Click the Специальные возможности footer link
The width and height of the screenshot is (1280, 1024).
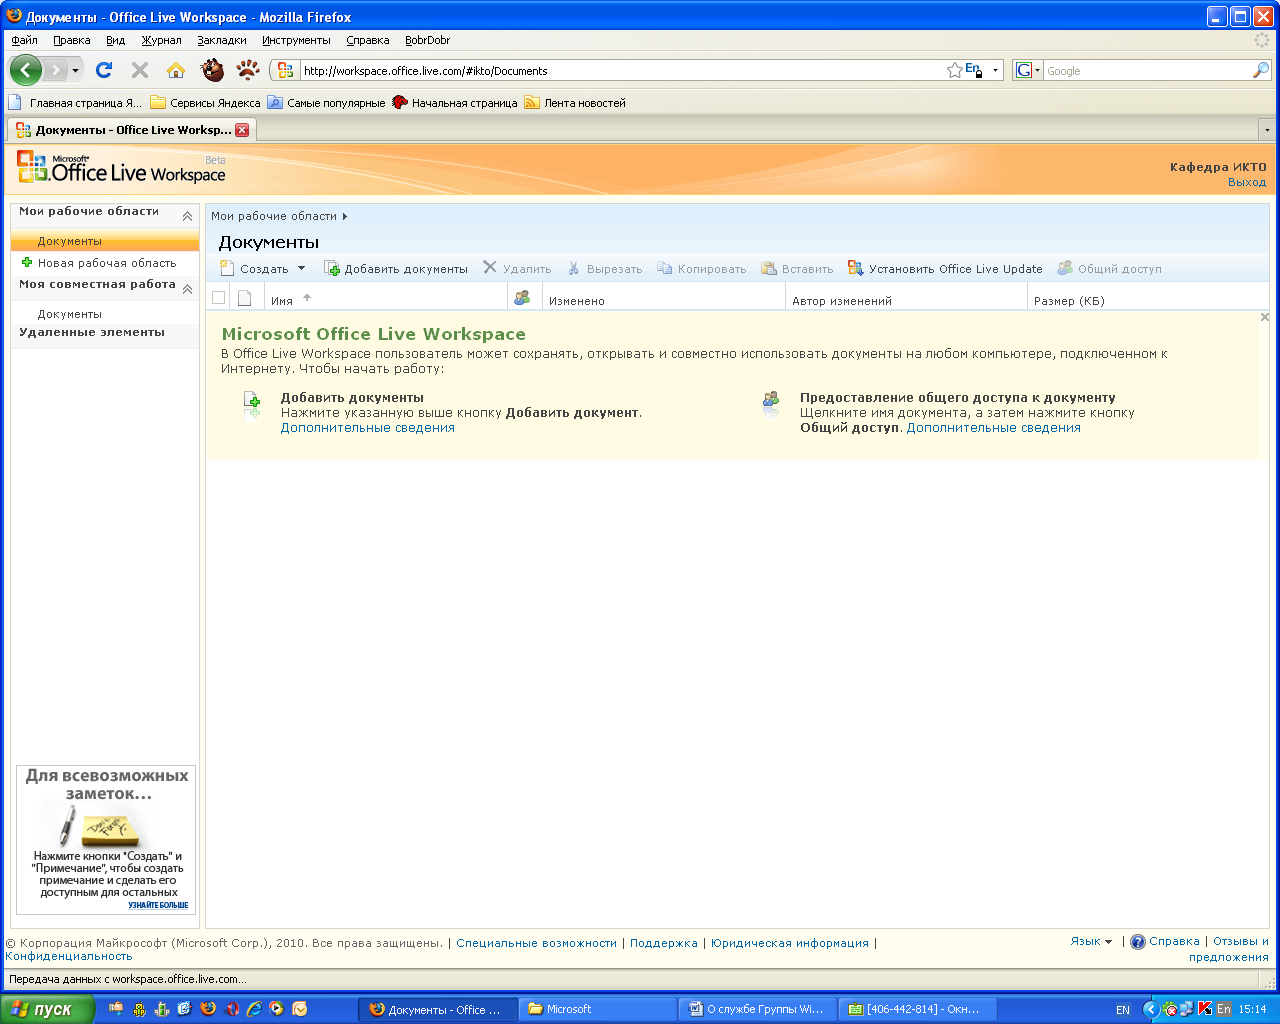(536, 943)
